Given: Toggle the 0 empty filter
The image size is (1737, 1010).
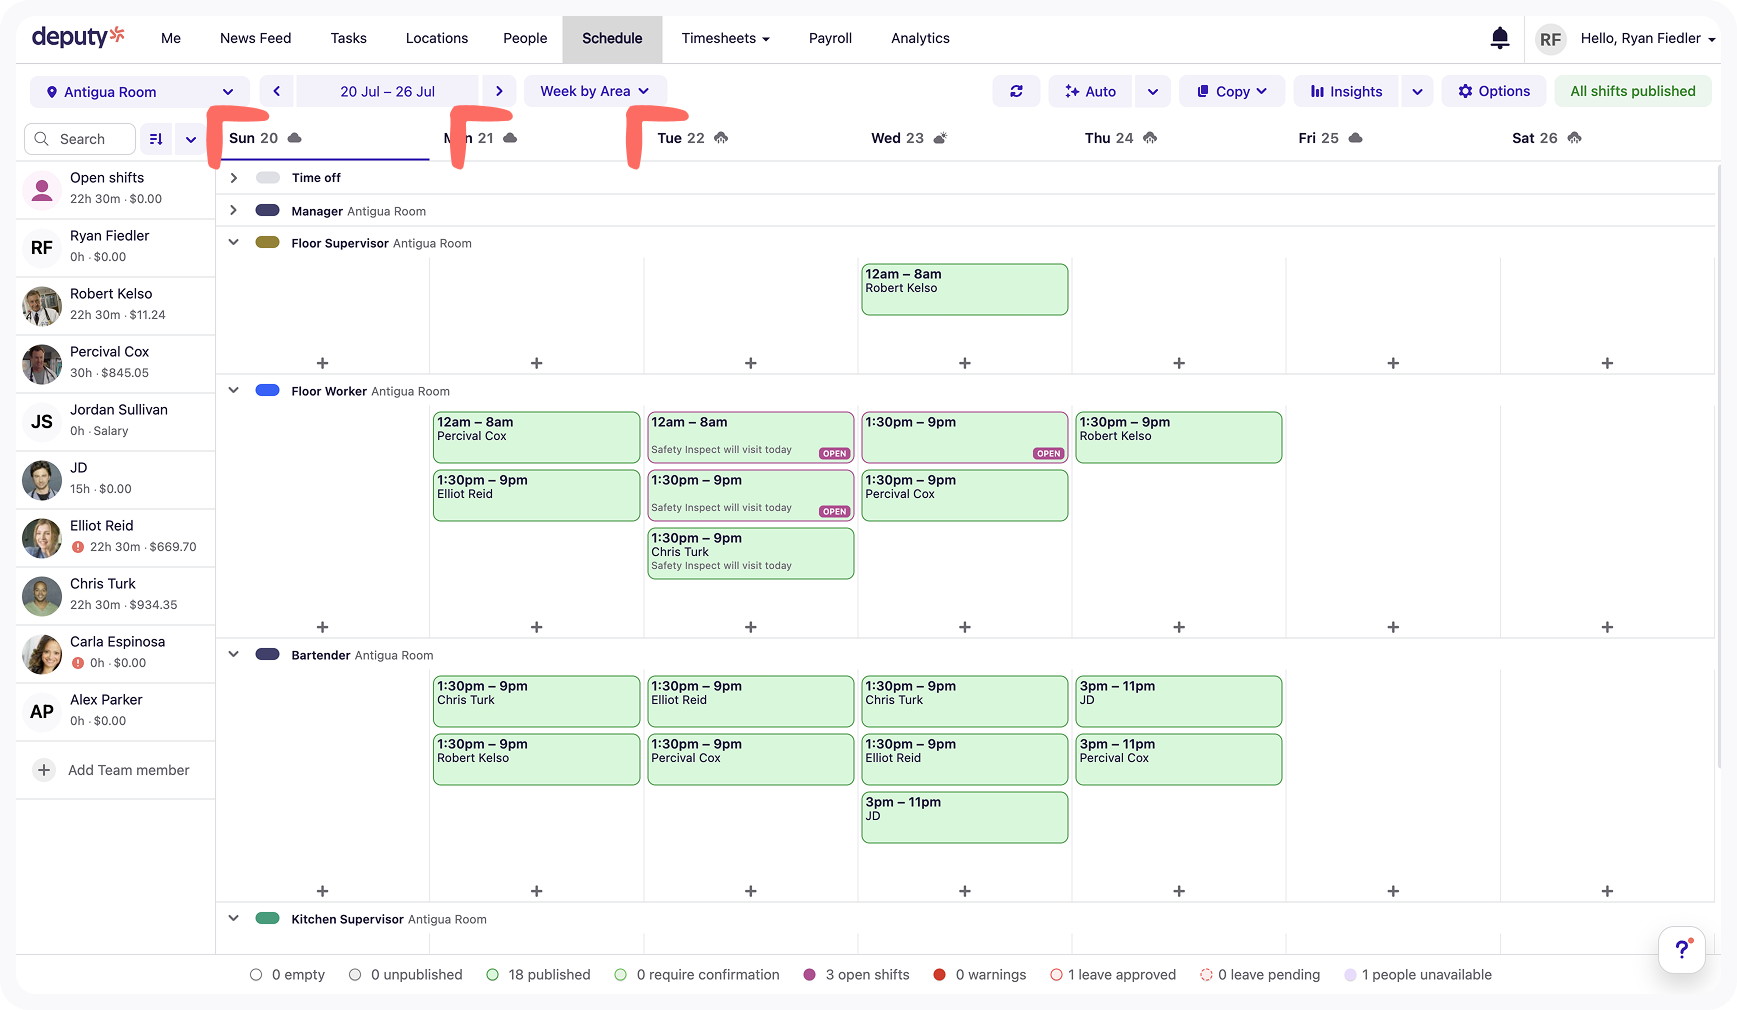Looking at the screenshot, I should [287, 975].
